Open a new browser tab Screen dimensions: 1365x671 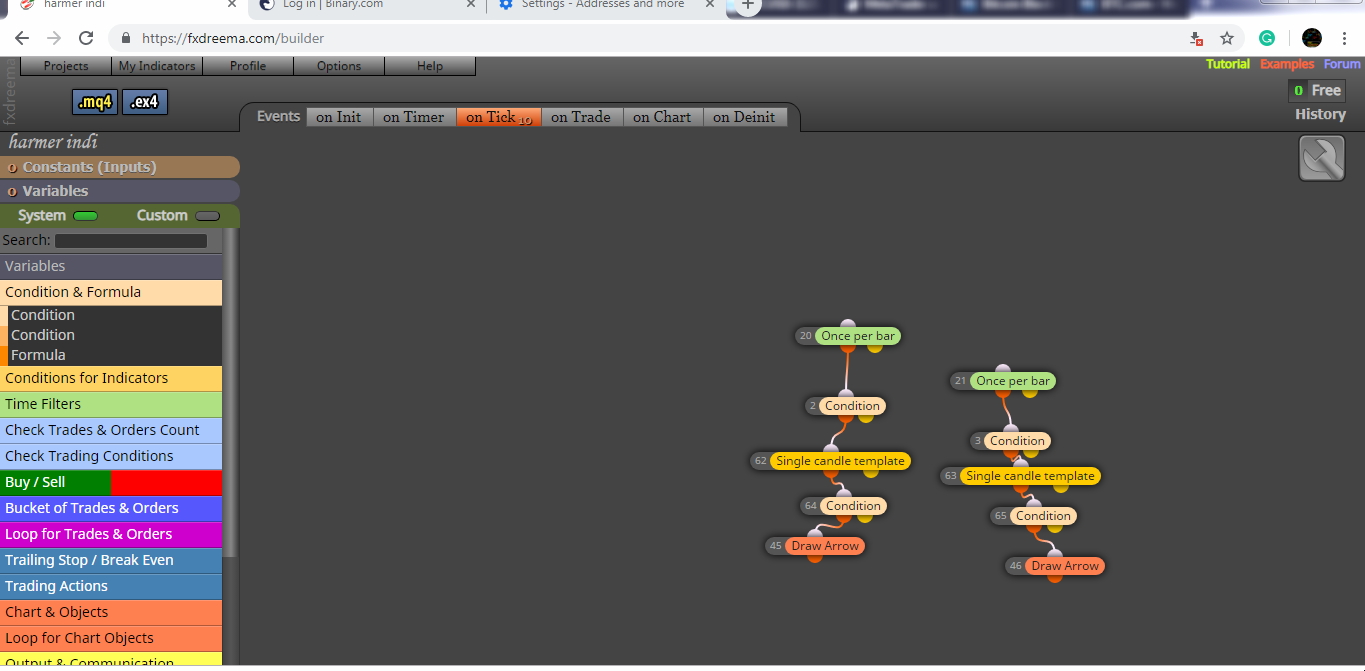click(x=748, y=5)
